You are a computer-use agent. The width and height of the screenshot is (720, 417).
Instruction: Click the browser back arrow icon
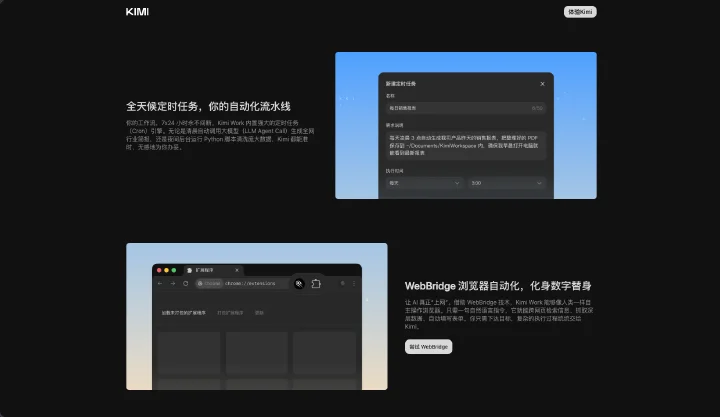160,283
